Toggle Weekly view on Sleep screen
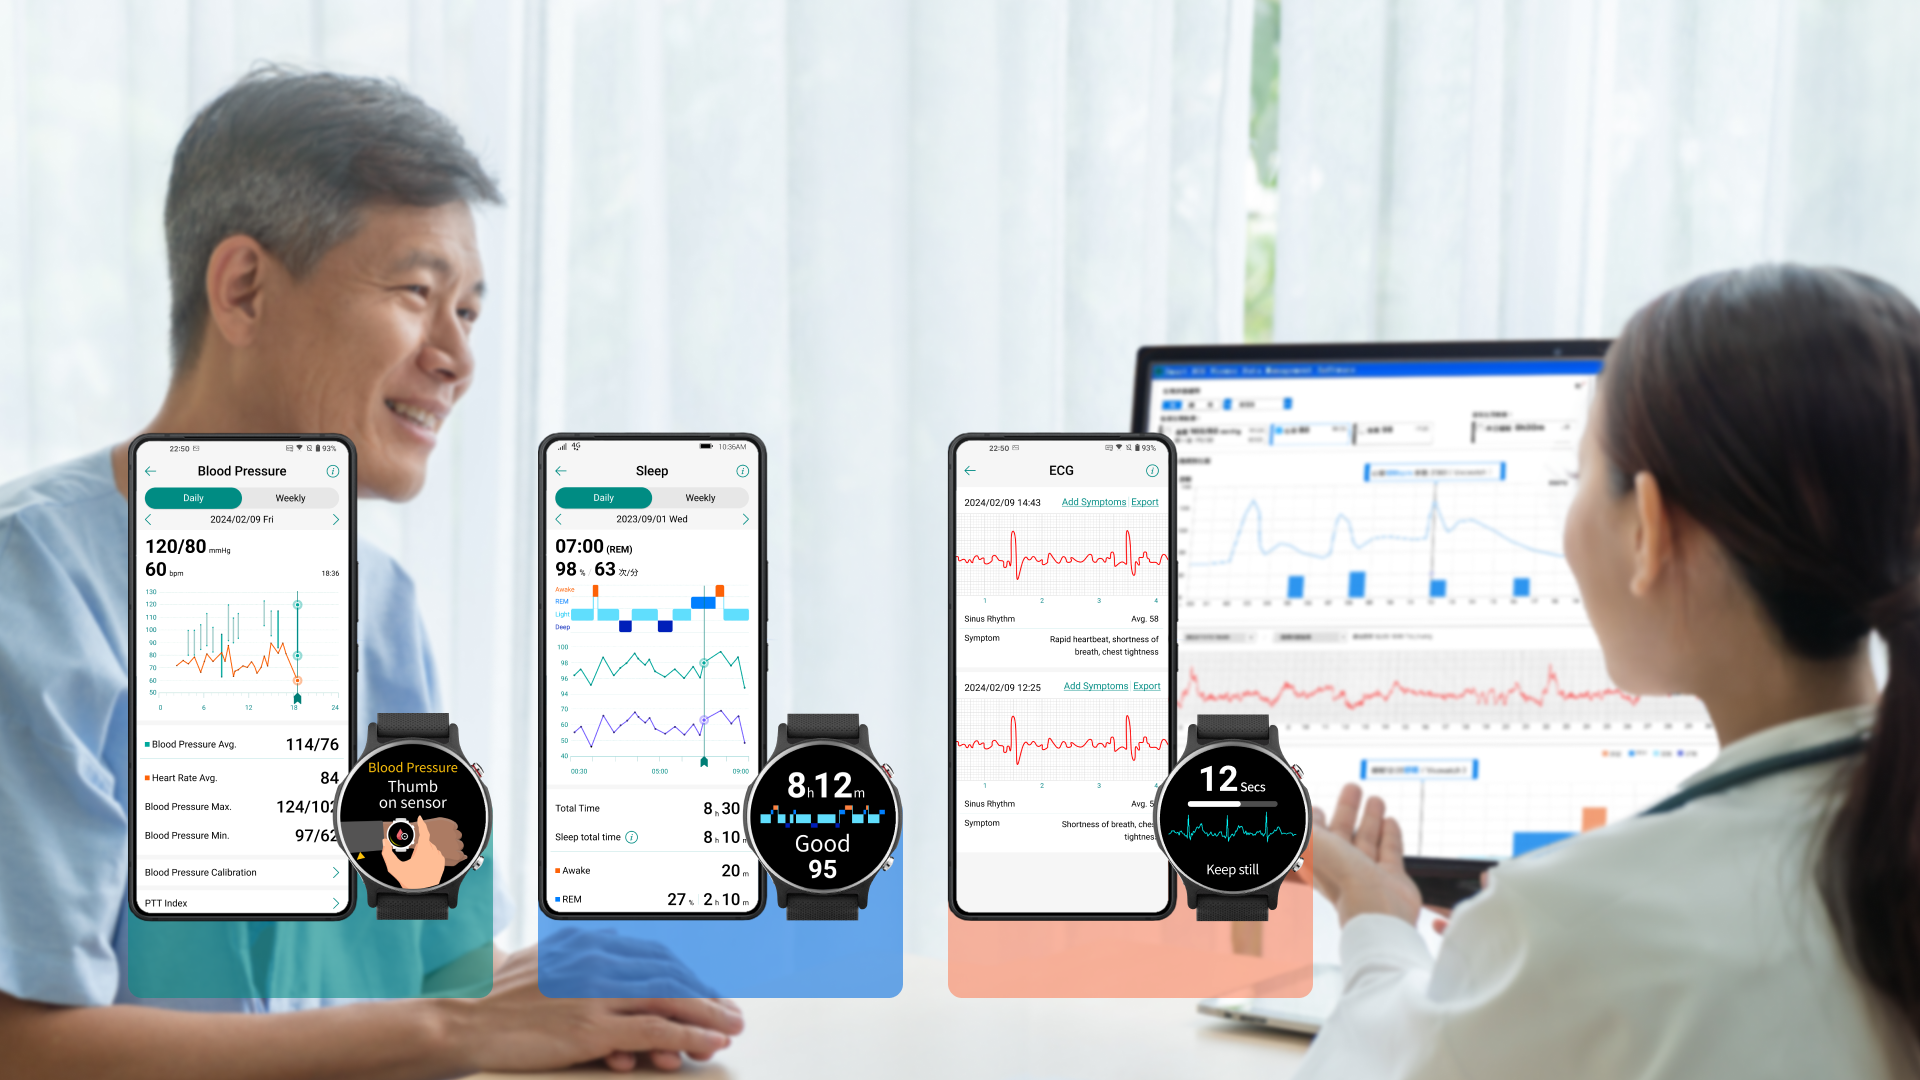This screenshot has height=1080, width=1920. (x=699, y=497)
